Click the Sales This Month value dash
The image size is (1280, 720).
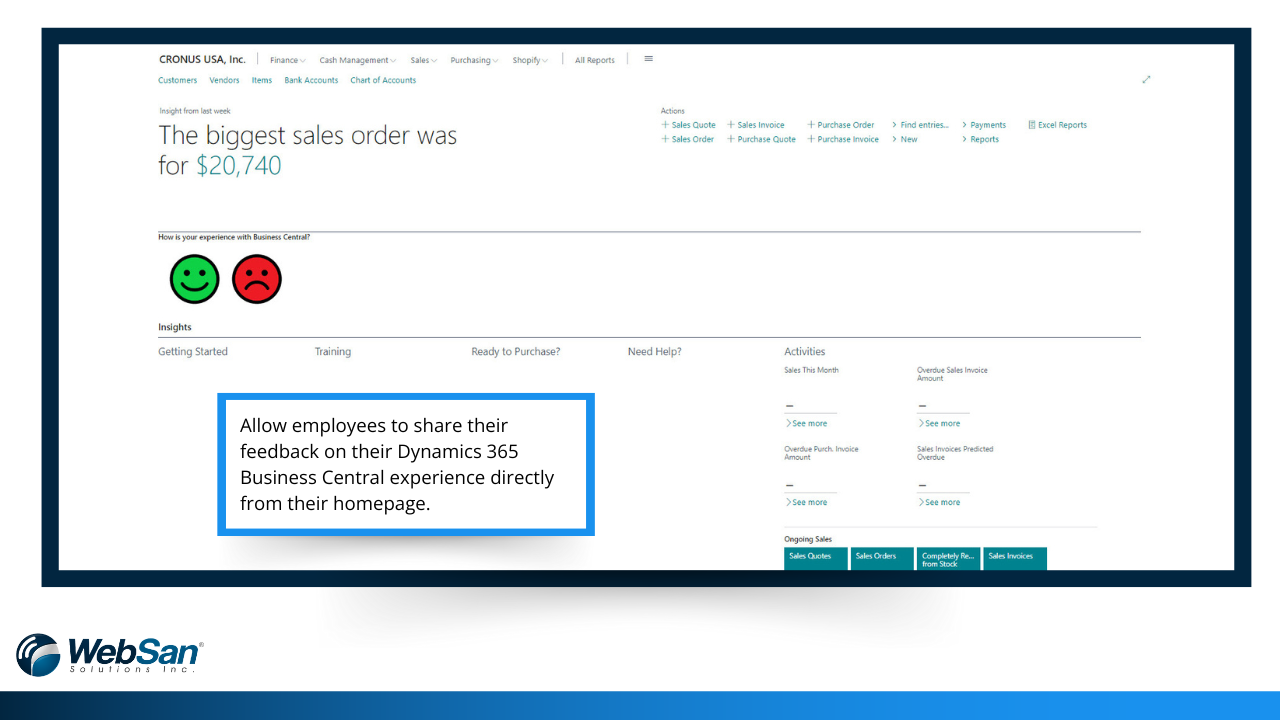790,406
